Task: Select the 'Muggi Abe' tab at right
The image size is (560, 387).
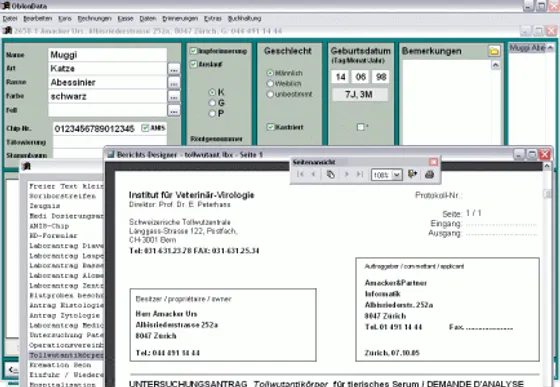Action: point(527,48)
